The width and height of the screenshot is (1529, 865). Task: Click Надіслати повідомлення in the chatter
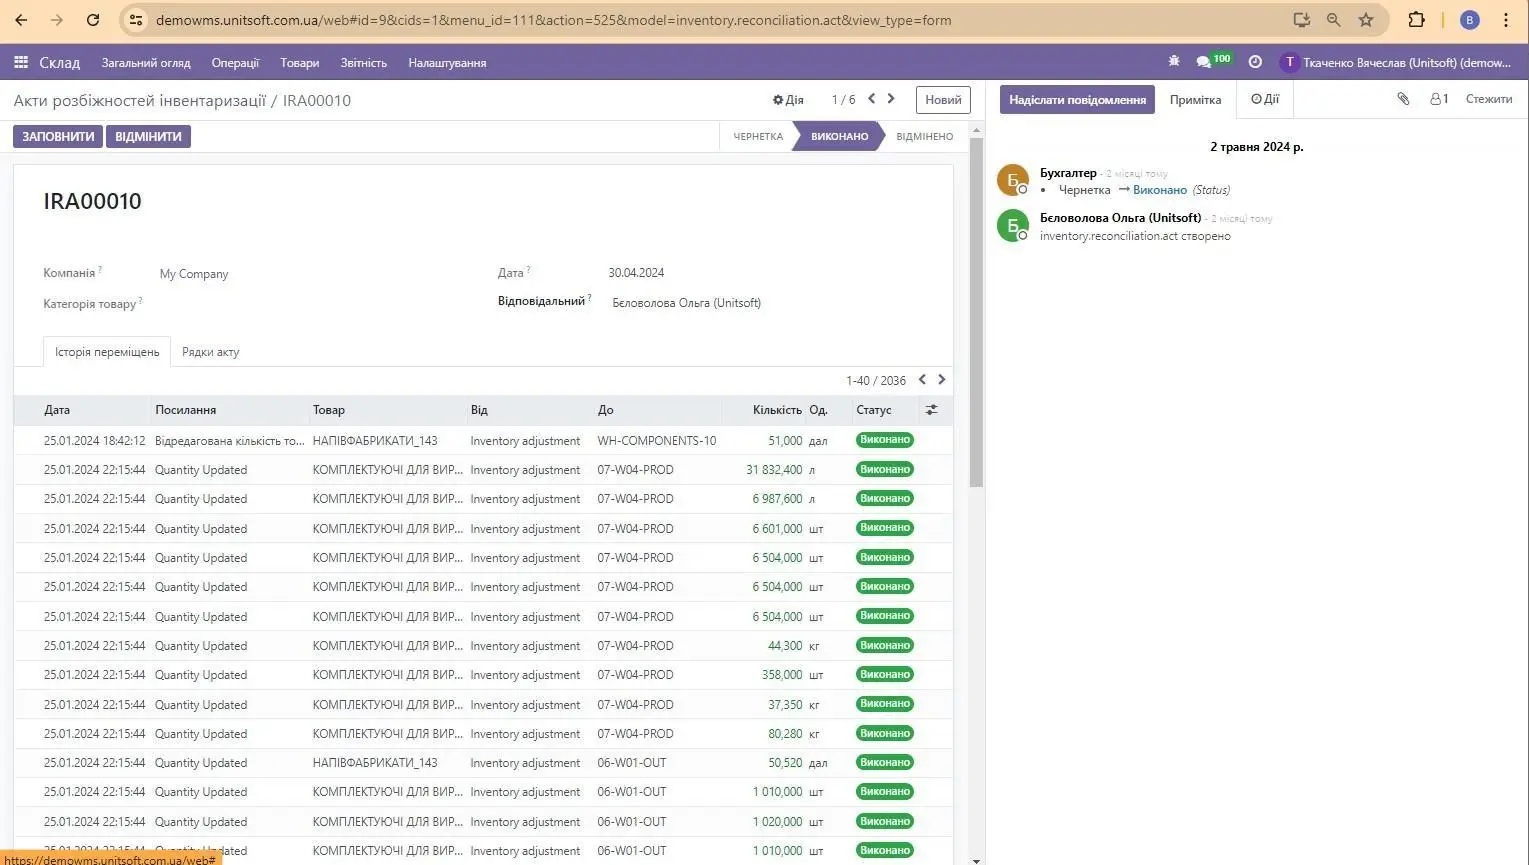click(x=1076, y=99)
